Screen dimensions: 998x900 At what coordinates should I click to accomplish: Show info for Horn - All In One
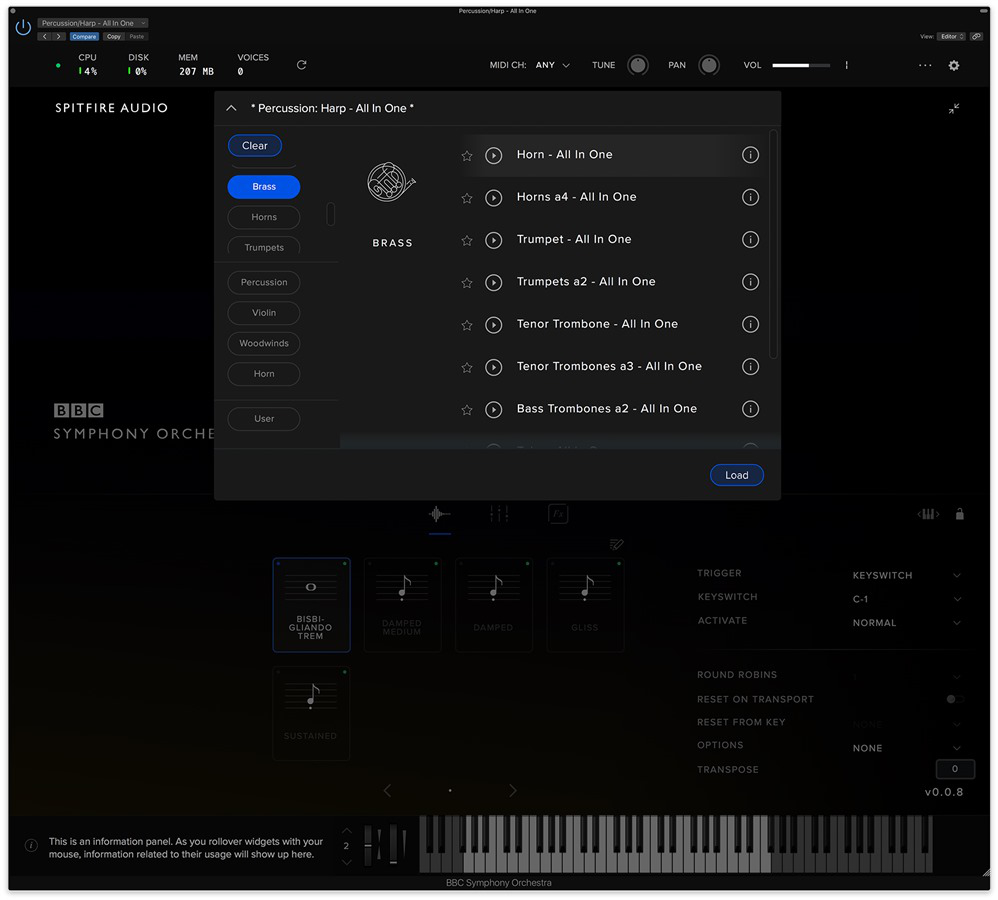tap(750, 155)
